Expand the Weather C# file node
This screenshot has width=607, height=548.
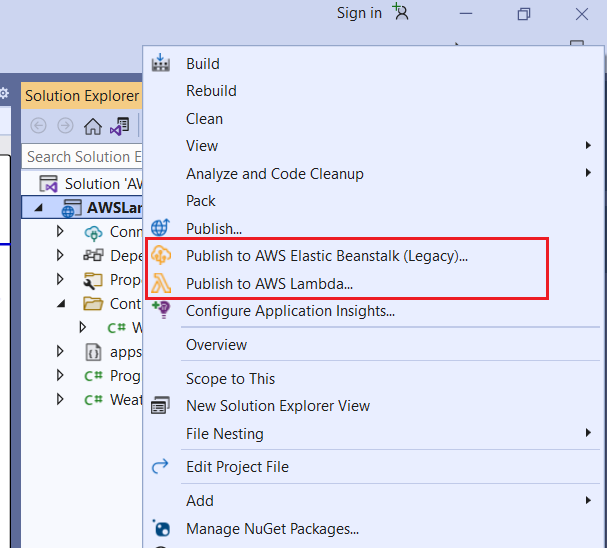point(60,399)
